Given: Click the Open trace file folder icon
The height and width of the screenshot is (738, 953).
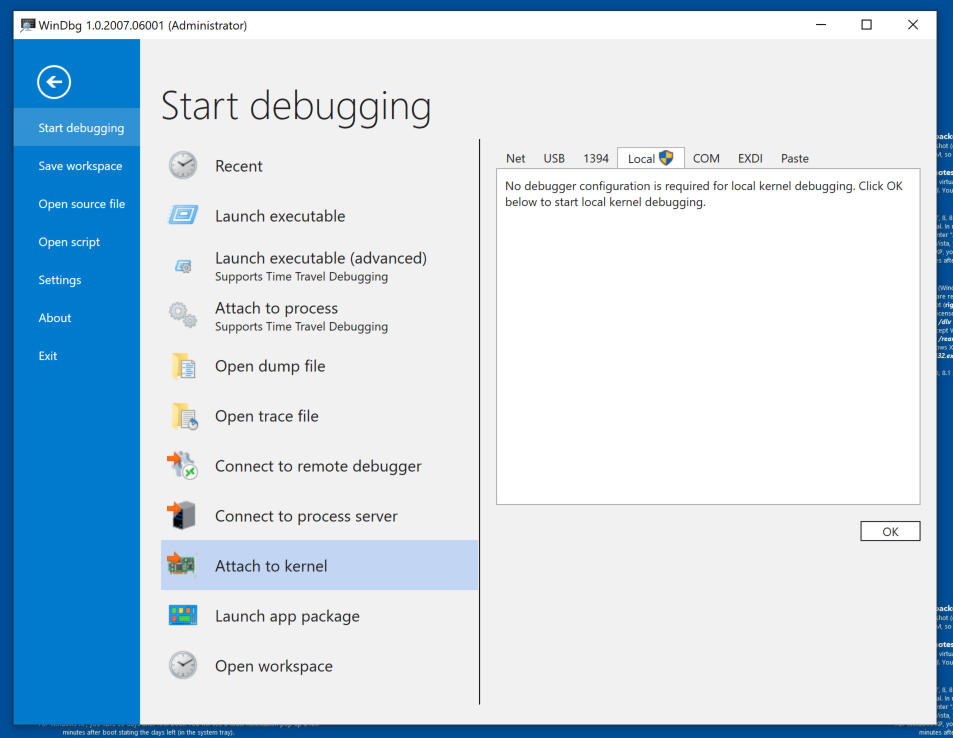Looking at the screenshot, I should [x=184, y=416].
